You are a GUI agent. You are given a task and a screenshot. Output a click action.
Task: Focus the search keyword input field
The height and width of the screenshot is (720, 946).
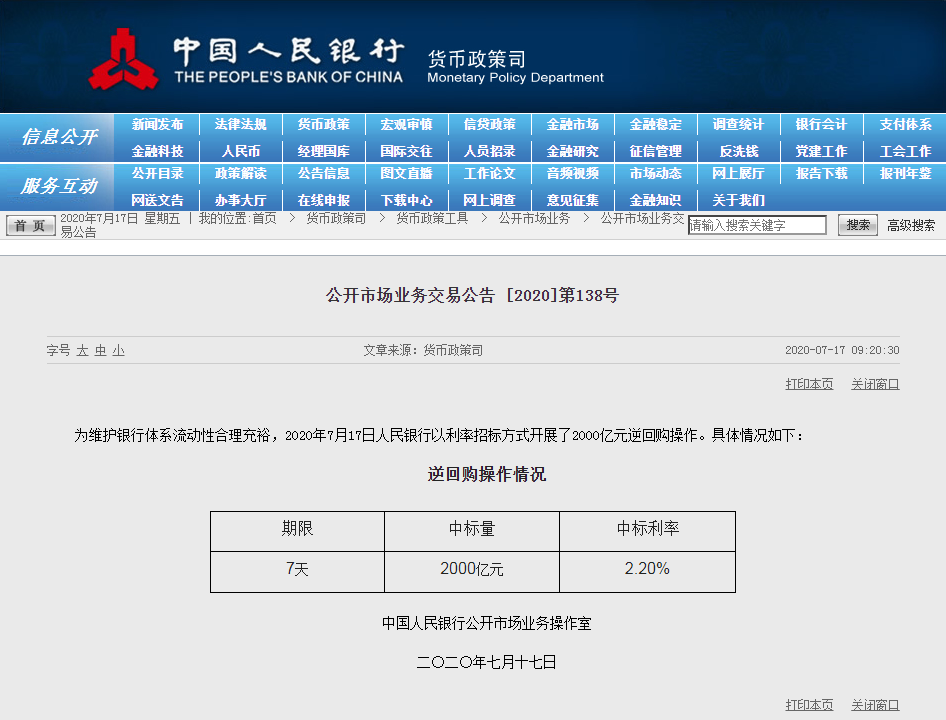click(x=757, y=226)
